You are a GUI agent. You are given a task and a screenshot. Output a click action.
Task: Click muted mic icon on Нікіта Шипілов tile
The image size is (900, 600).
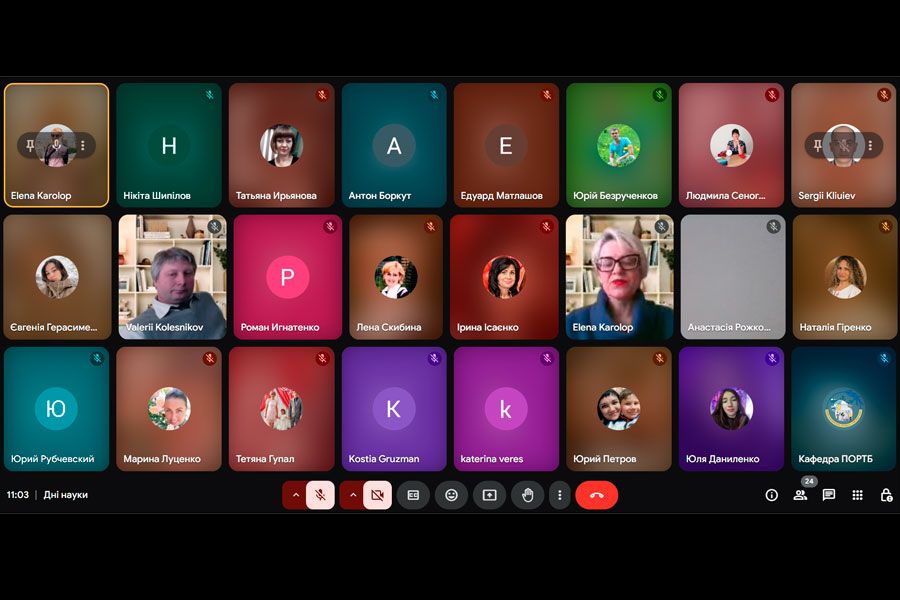210,95
